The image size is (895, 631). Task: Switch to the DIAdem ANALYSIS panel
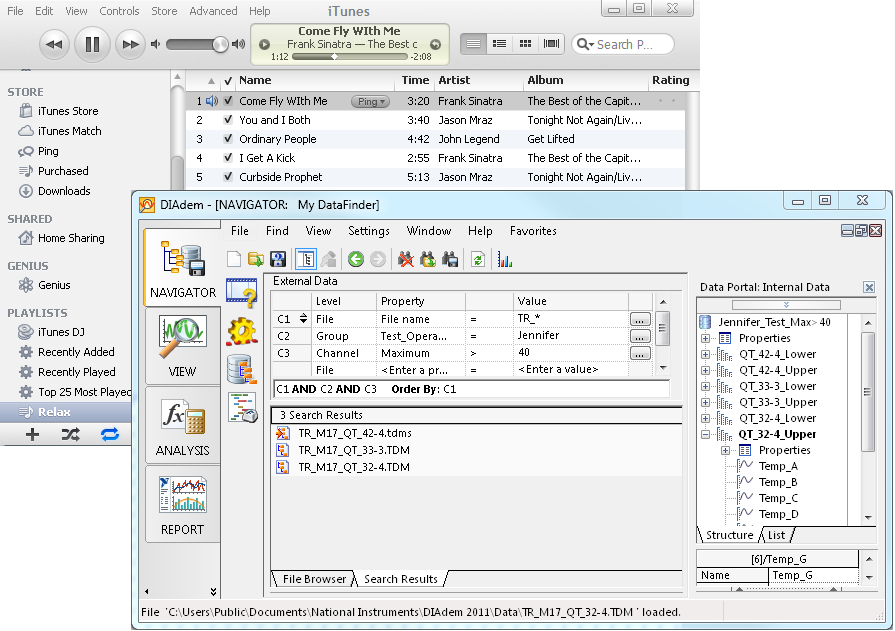pyautogui.click(x=181, y=423)
